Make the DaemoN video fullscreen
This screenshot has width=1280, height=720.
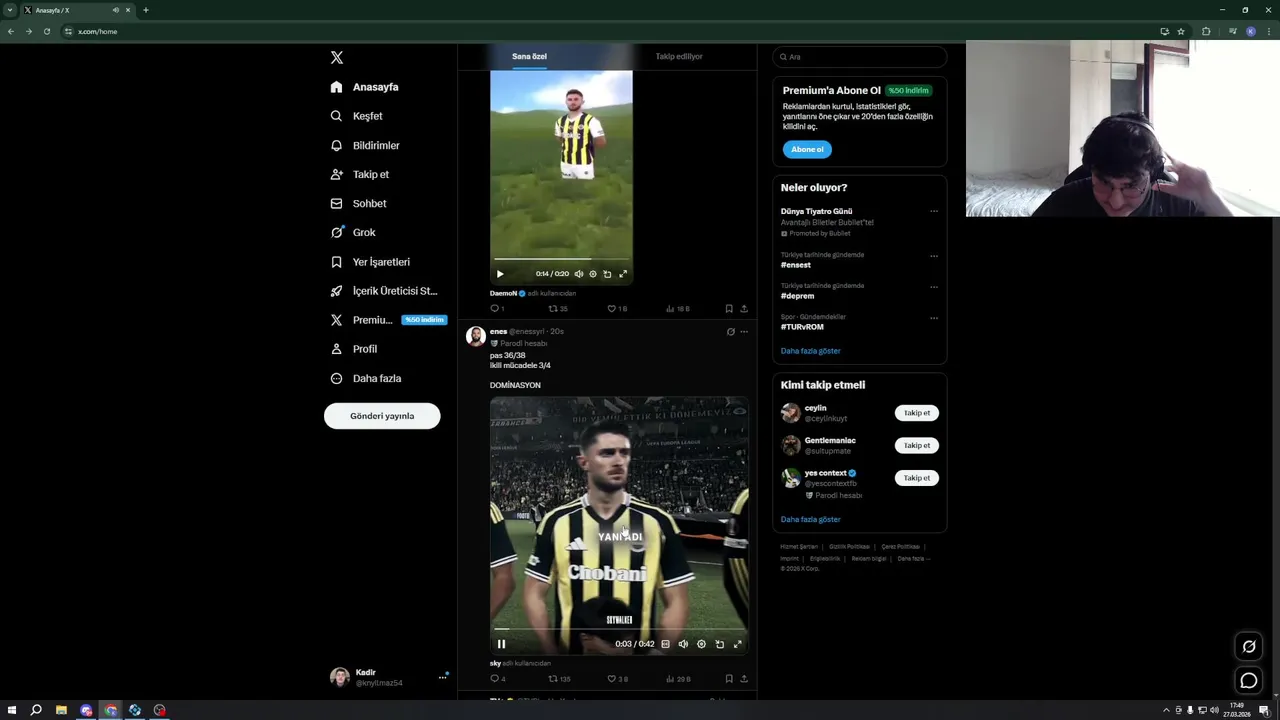point(623,274)
